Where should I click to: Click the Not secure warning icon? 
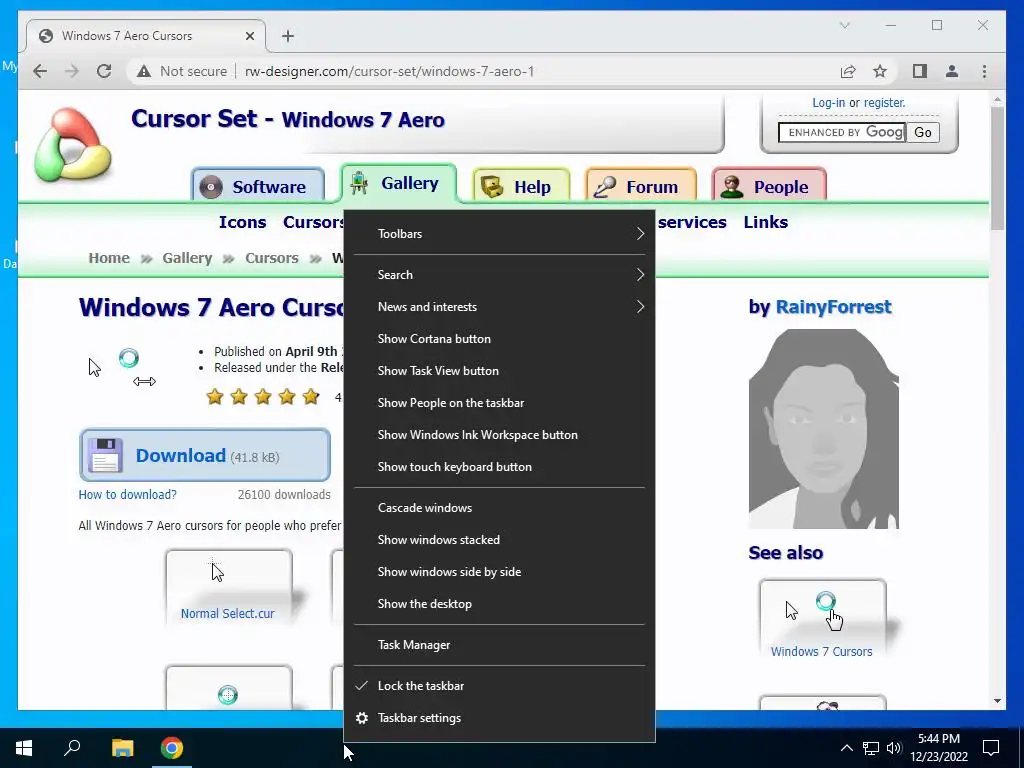click(144, 71)
